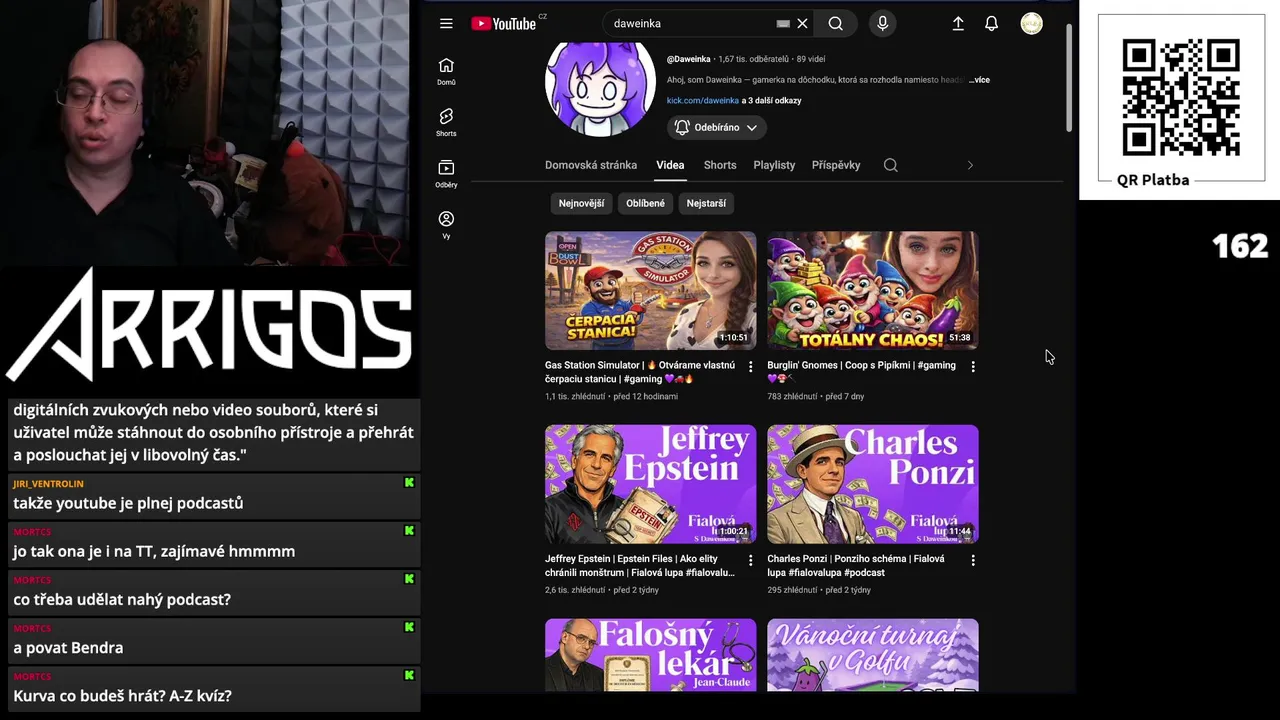The image size is (1280, 720).
Task: Click the '89 videí' video count text
Action: 811,60
